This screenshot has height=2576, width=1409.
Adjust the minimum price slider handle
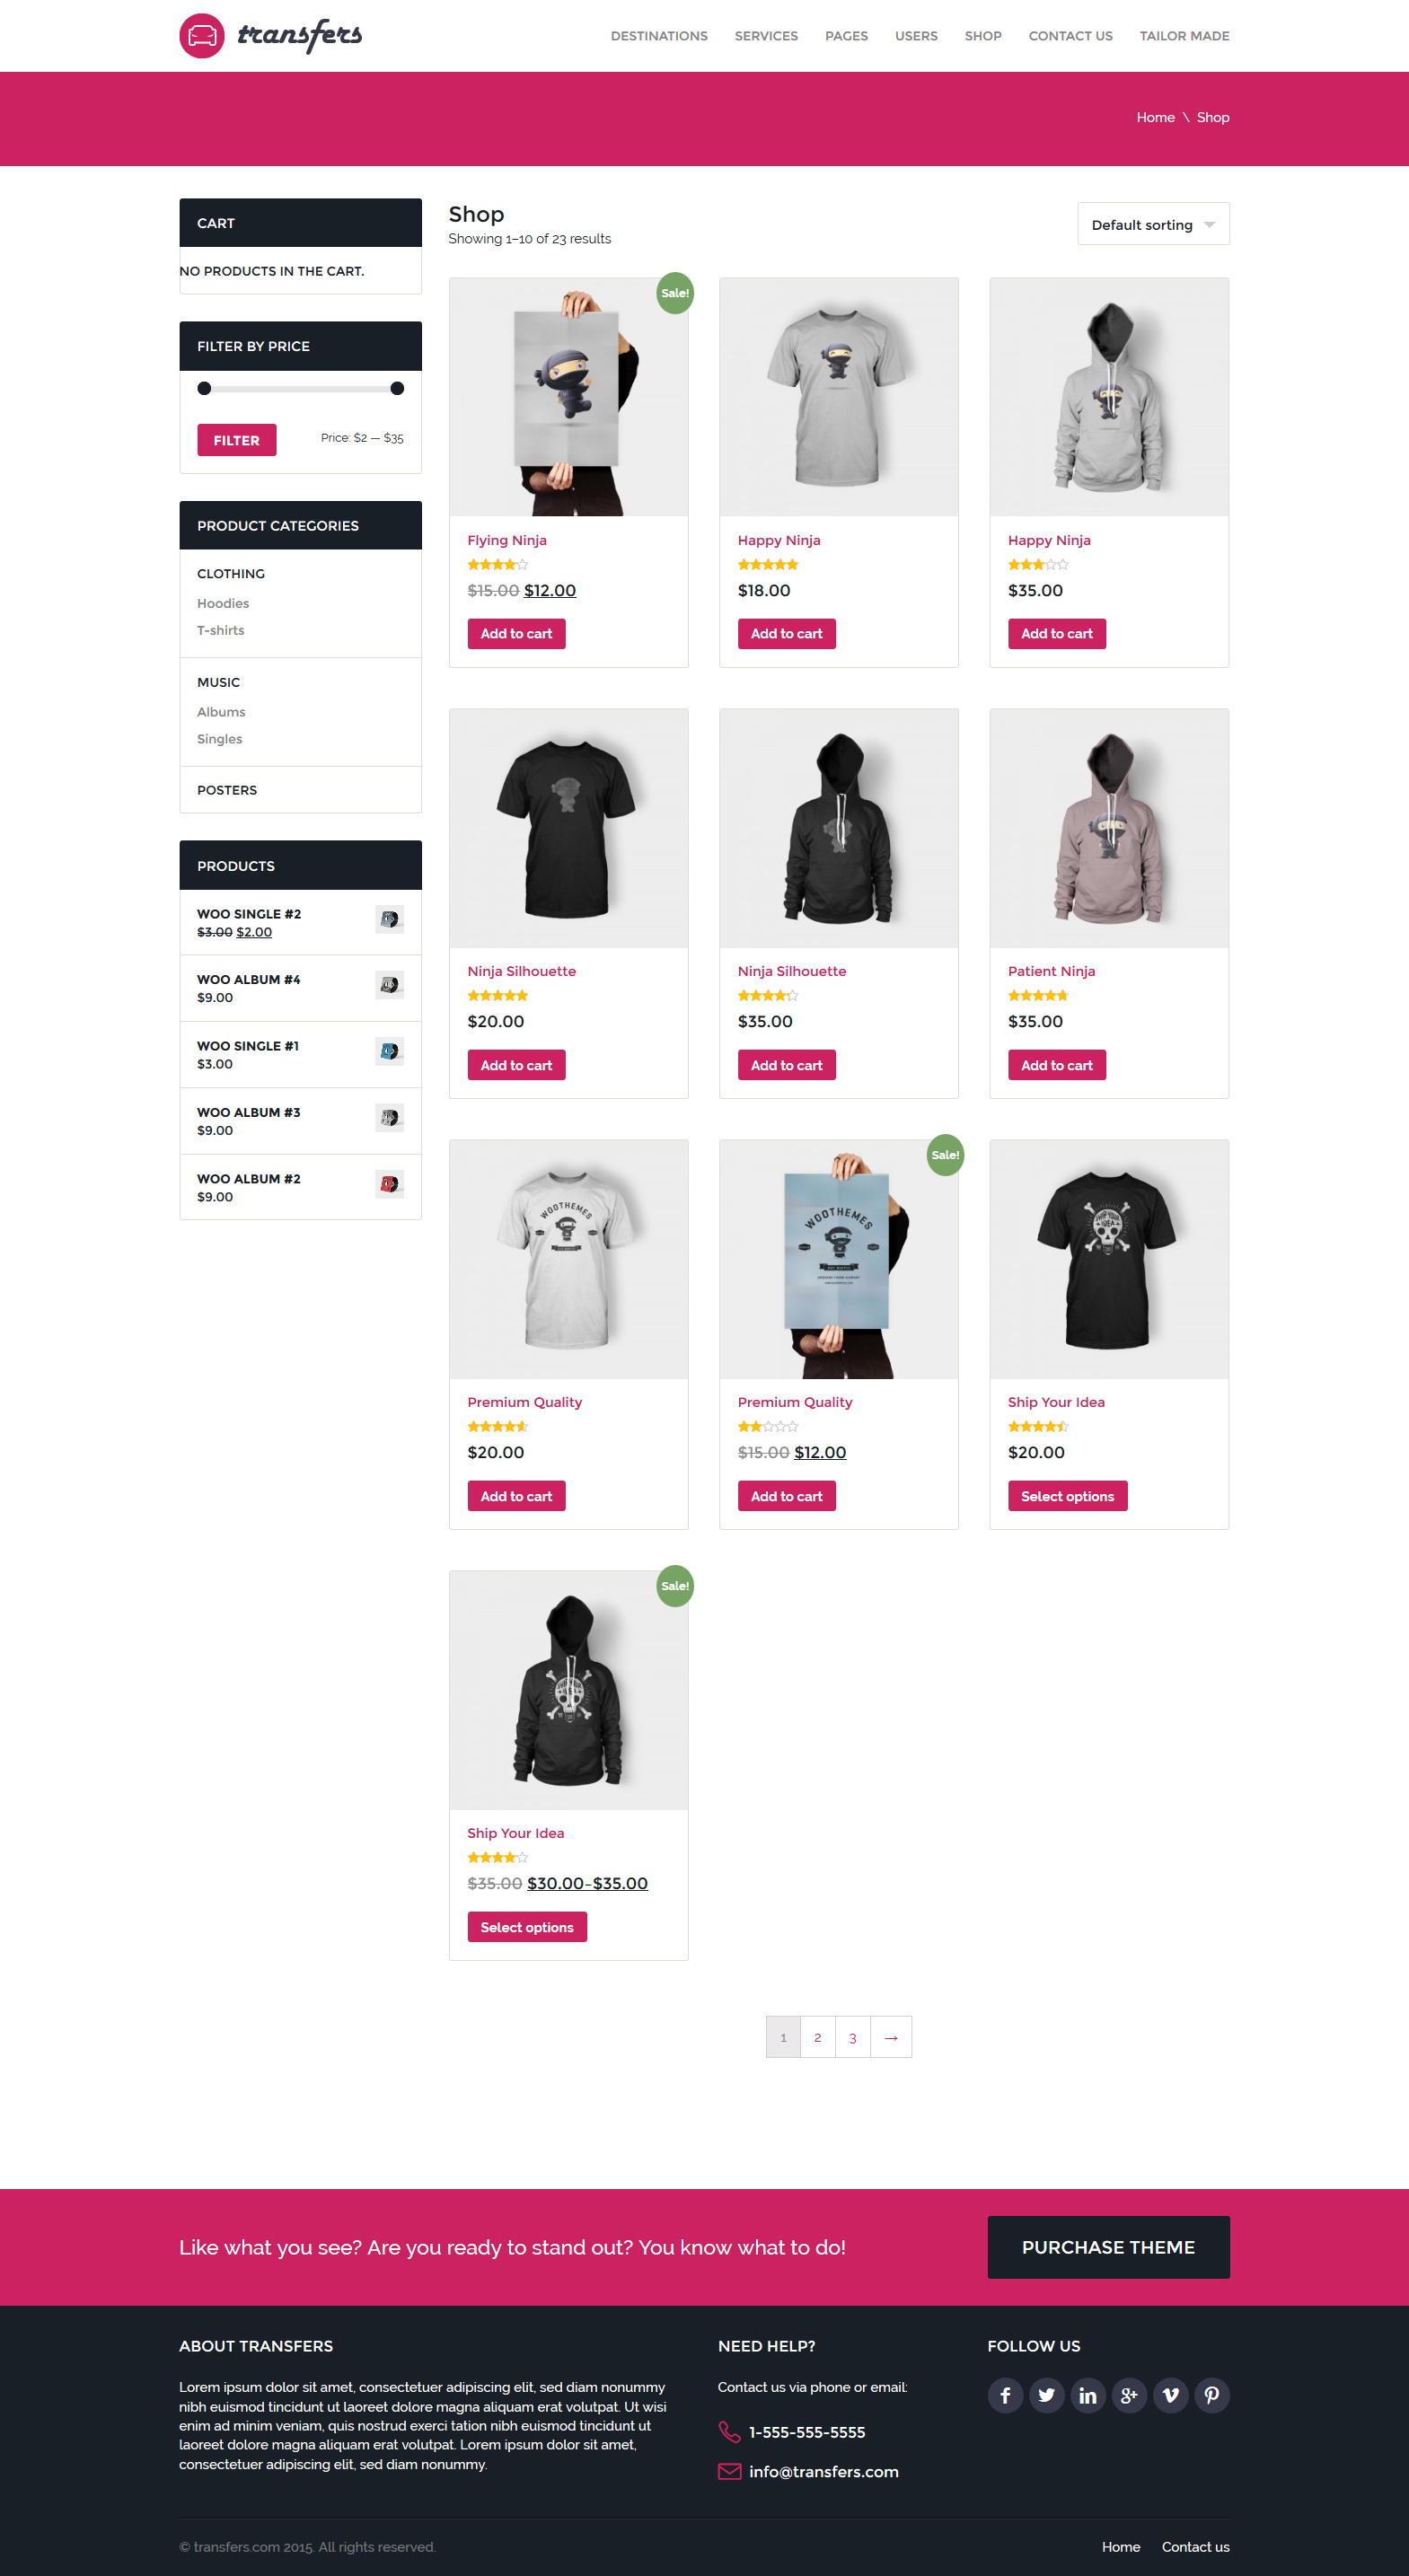[x=204, y=388]
